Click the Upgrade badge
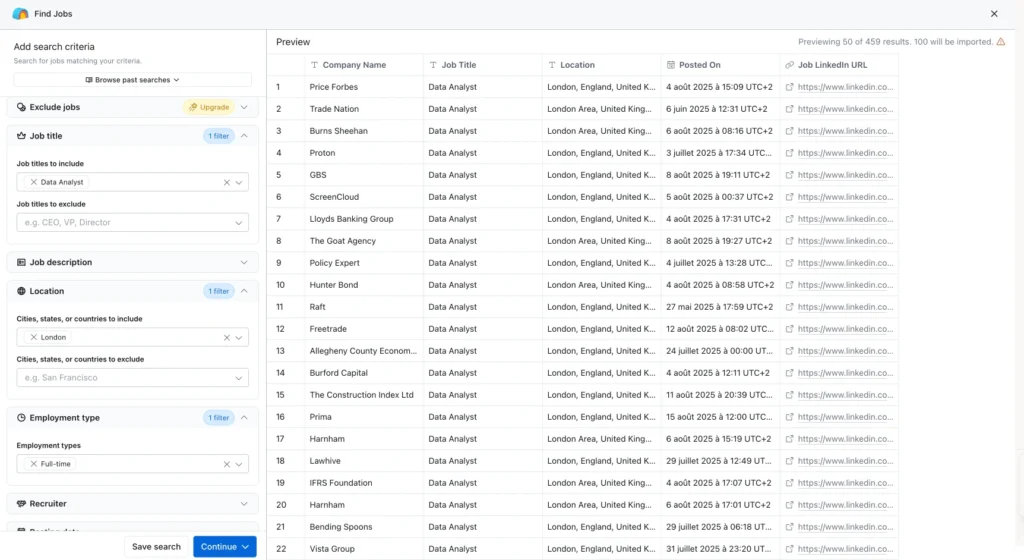 click(208, 107)
